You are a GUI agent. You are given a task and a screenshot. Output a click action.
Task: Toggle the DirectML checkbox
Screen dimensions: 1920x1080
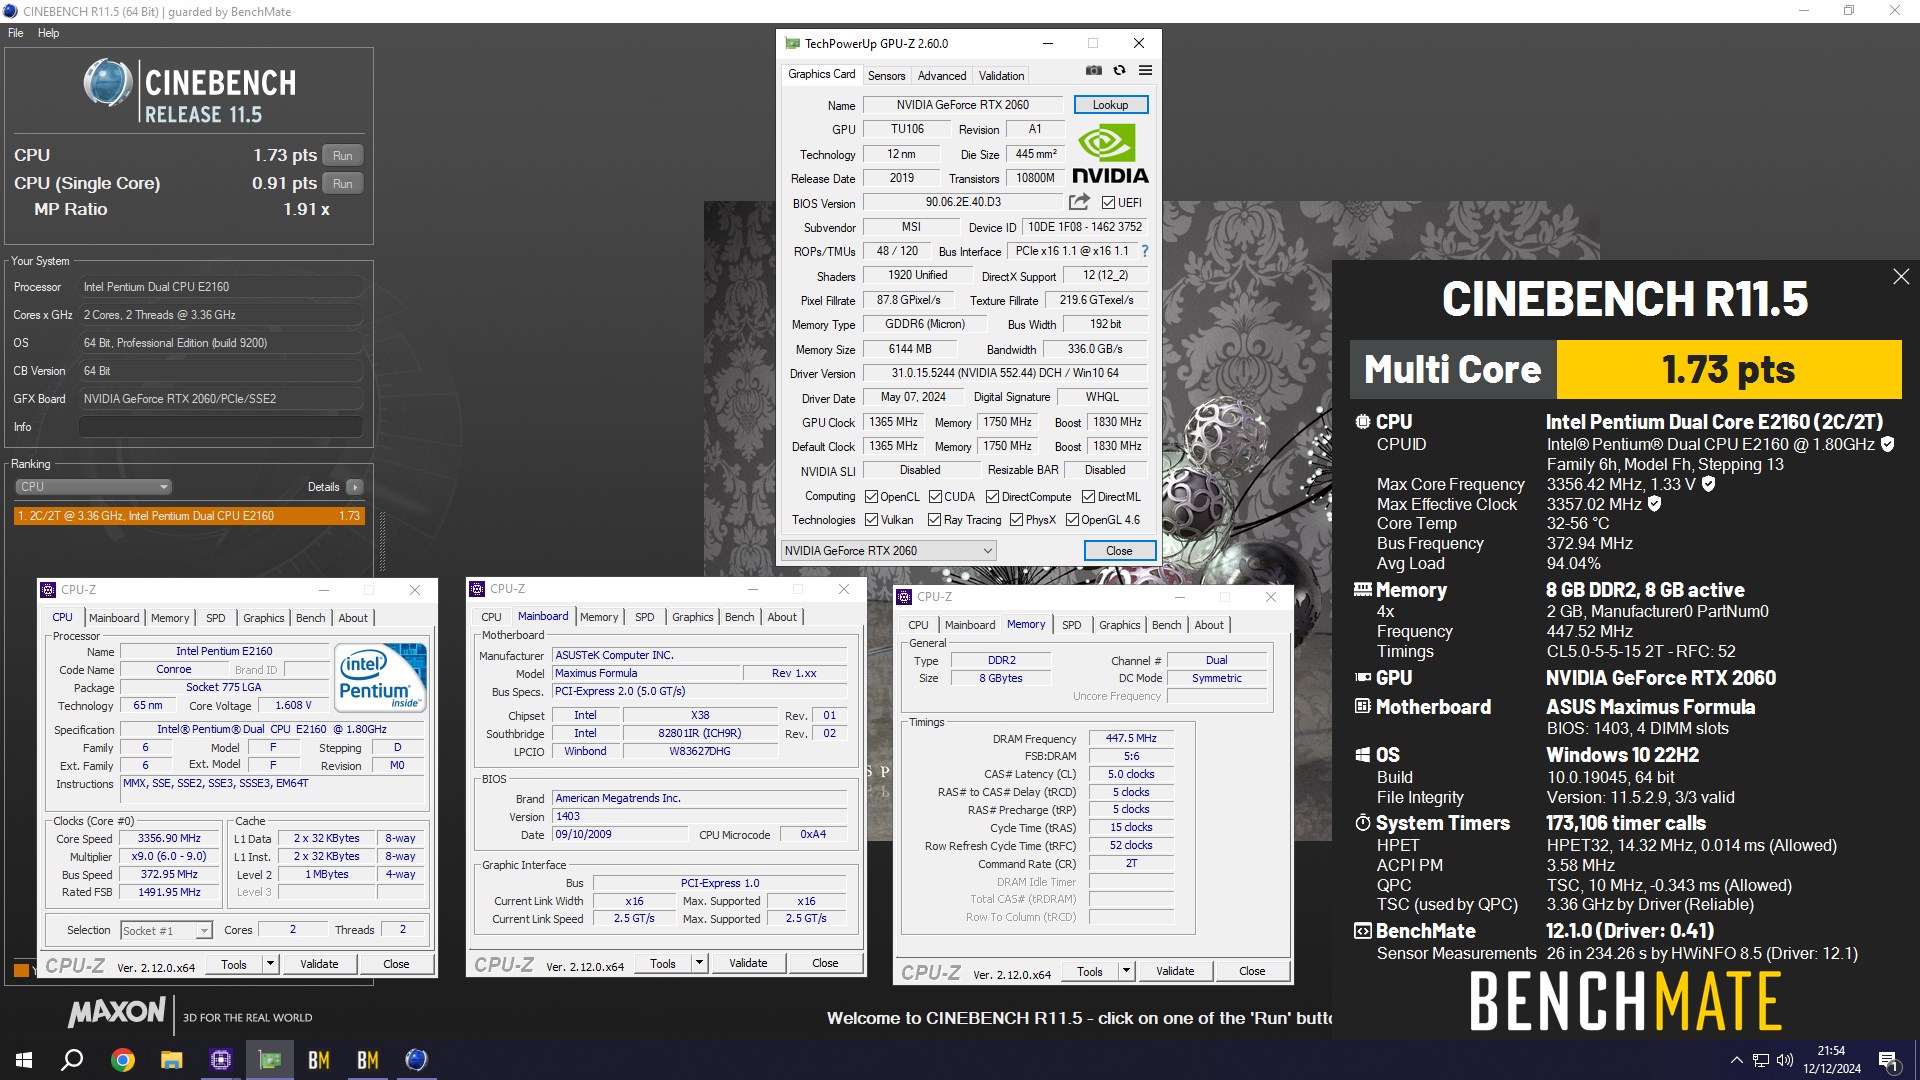1088,497
